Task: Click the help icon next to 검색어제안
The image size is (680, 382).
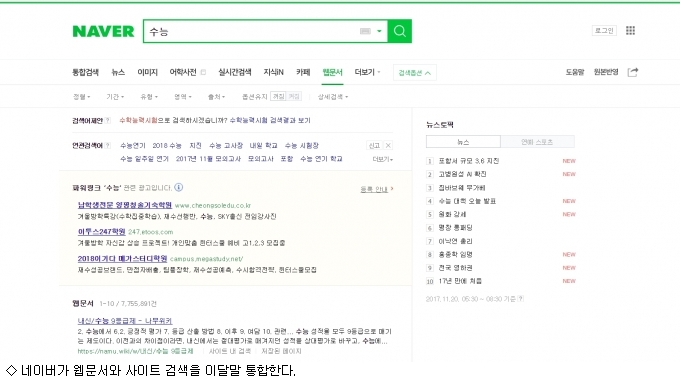Action: pyautogui.click(x=108, y=121)
